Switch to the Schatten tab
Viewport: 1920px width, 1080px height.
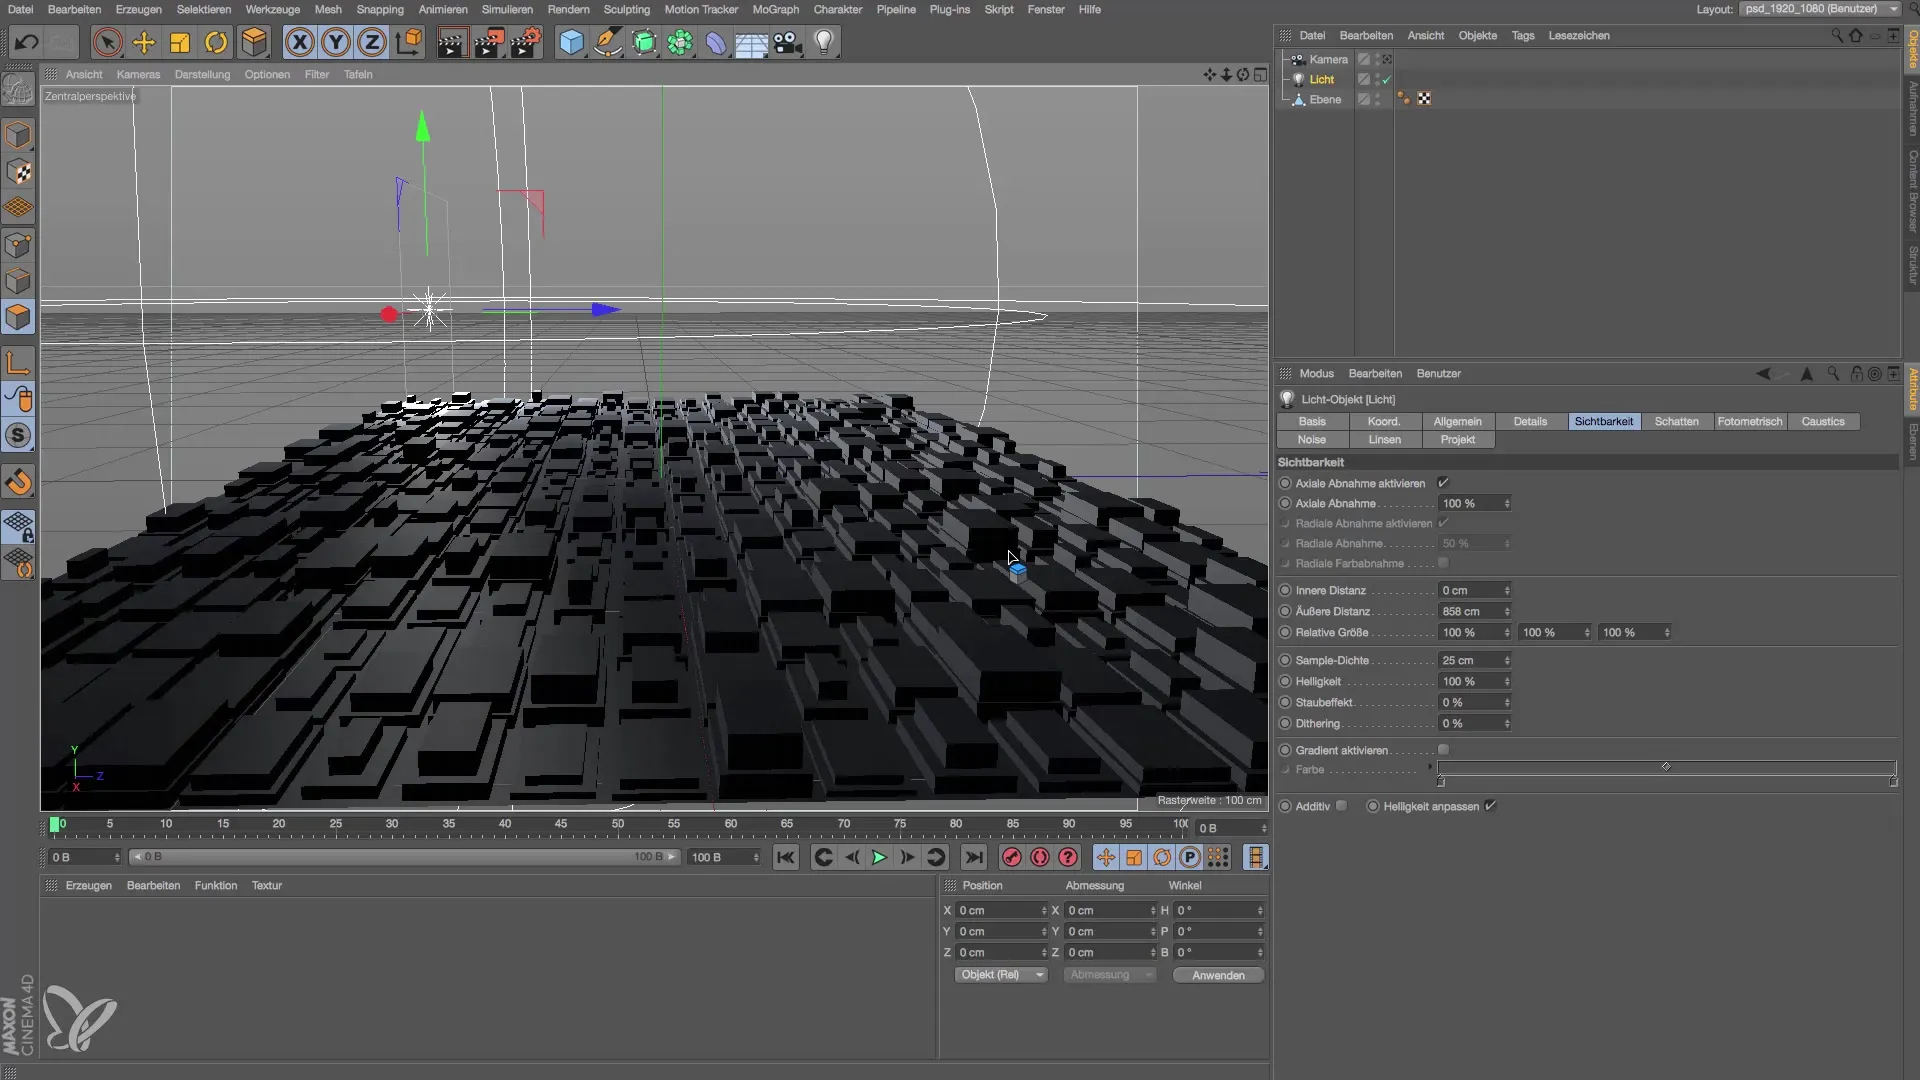(1676, 421)
